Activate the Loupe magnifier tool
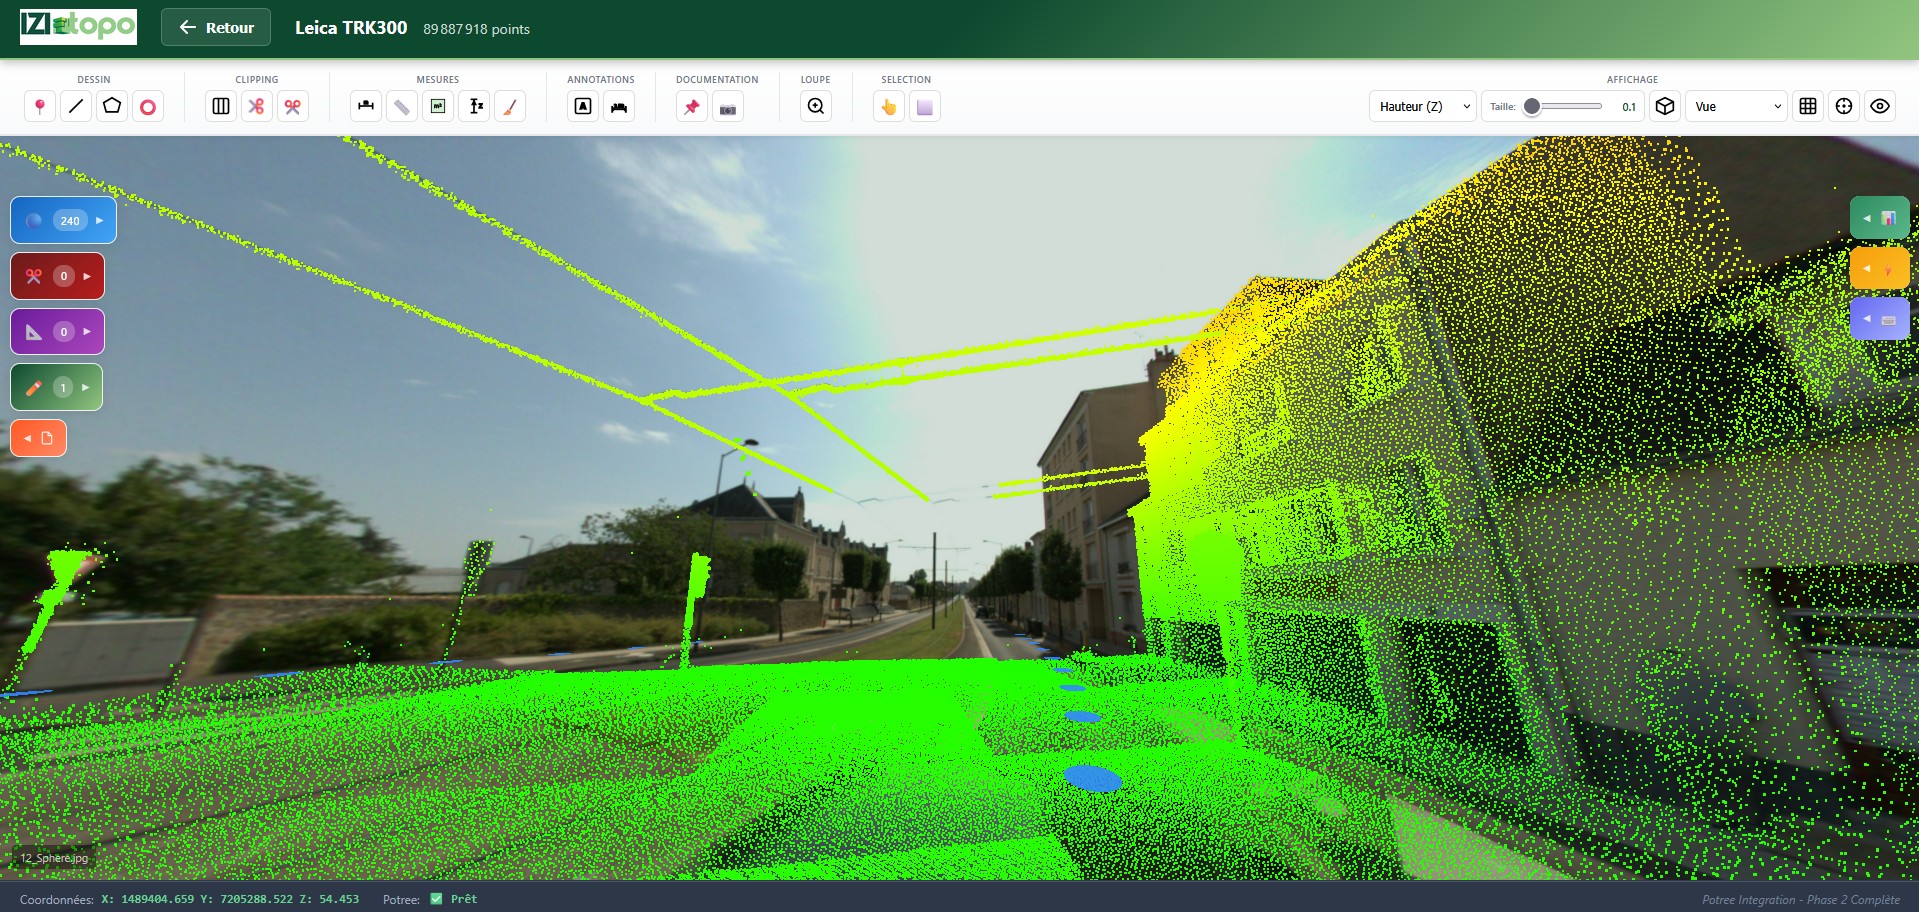This screenshot has height=912, width=1919. (x=816, y=106)
